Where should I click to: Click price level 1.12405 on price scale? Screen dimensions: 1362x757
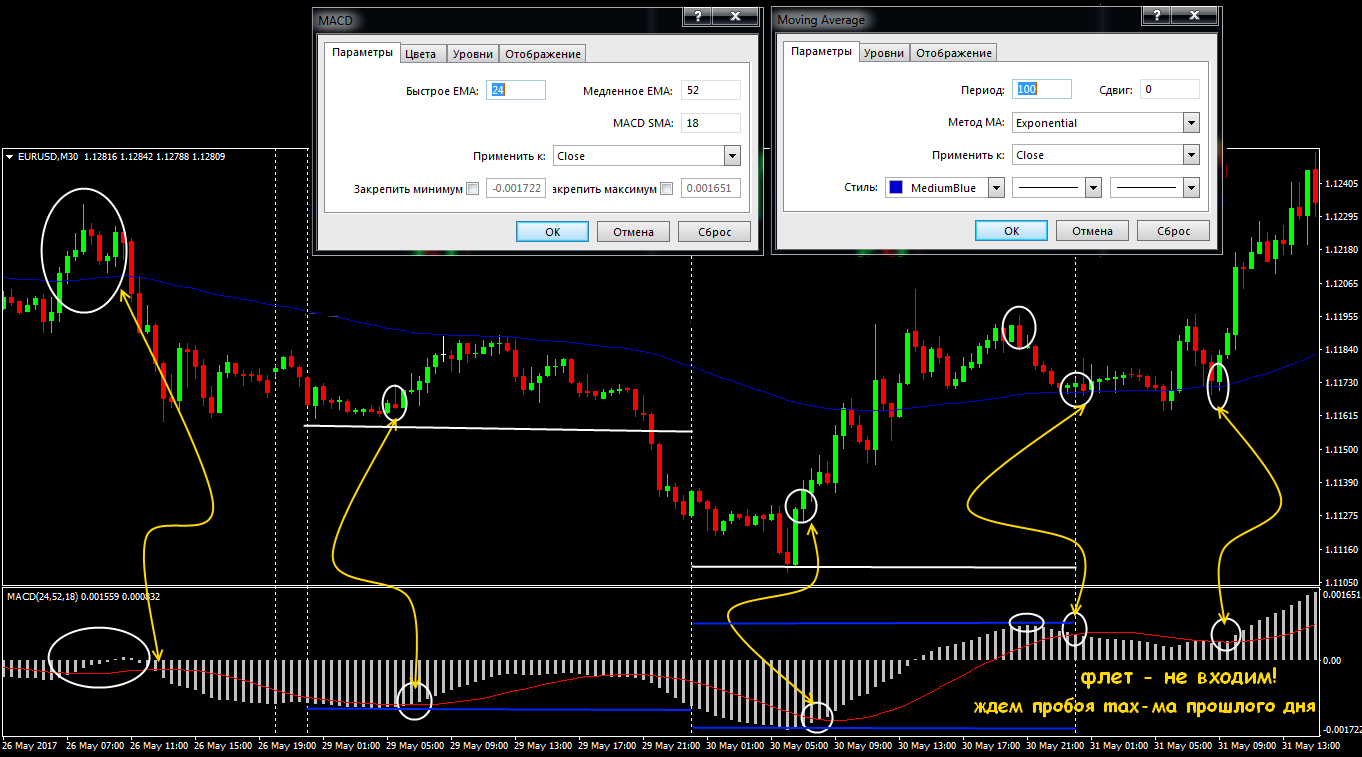click(x=1340, y=184)
